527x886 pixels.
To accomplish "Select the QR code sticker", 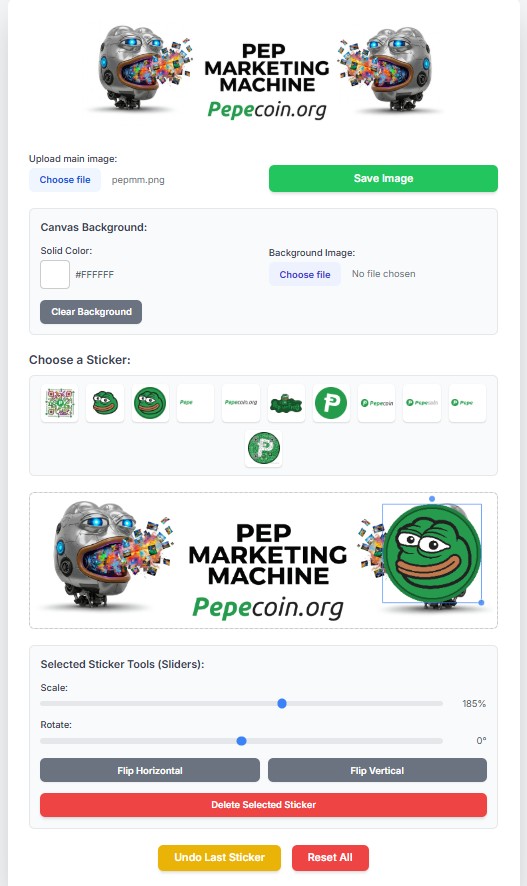I will [x=60, y=403].
